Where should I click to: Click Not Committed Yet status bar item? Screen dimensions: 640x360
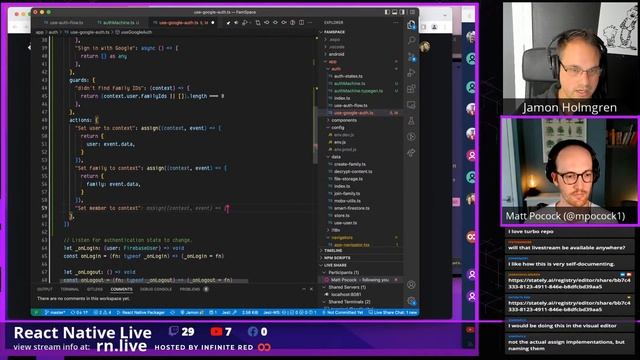pyautogui.click(x=342, y=313)
